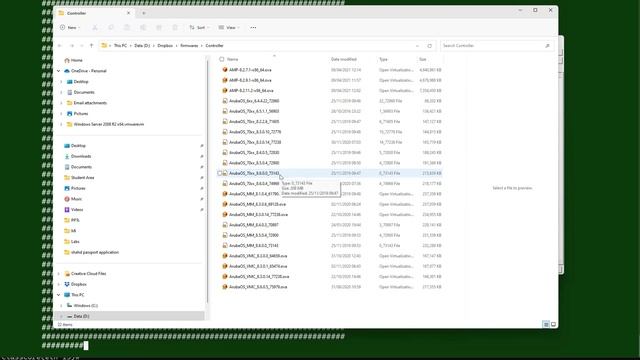
Task: Select the Controller tab
Action: pyautogui.click(x=95, y=13)
